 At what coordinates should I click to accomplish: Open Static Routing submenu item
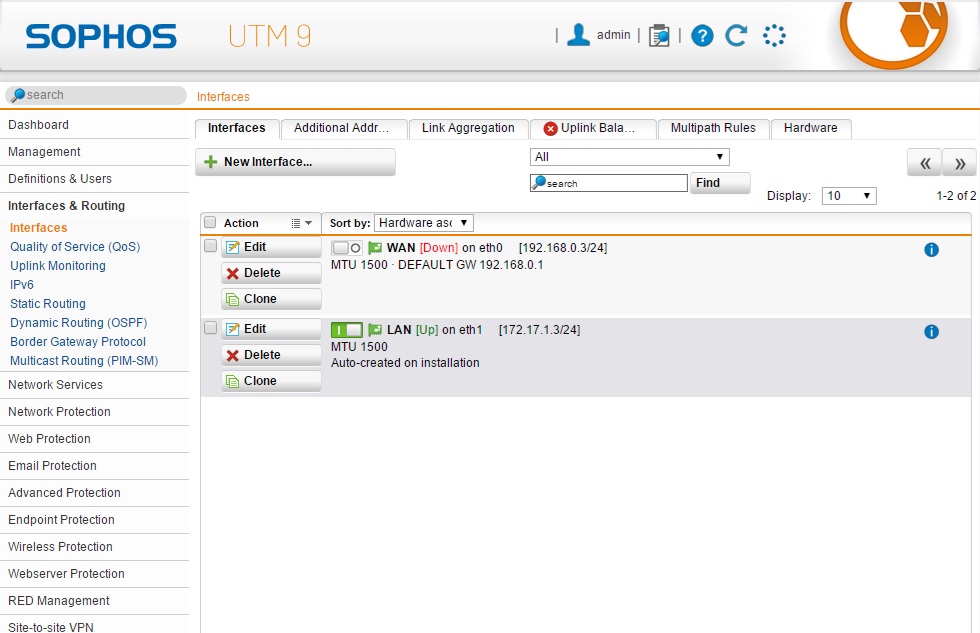pos(48,304)
